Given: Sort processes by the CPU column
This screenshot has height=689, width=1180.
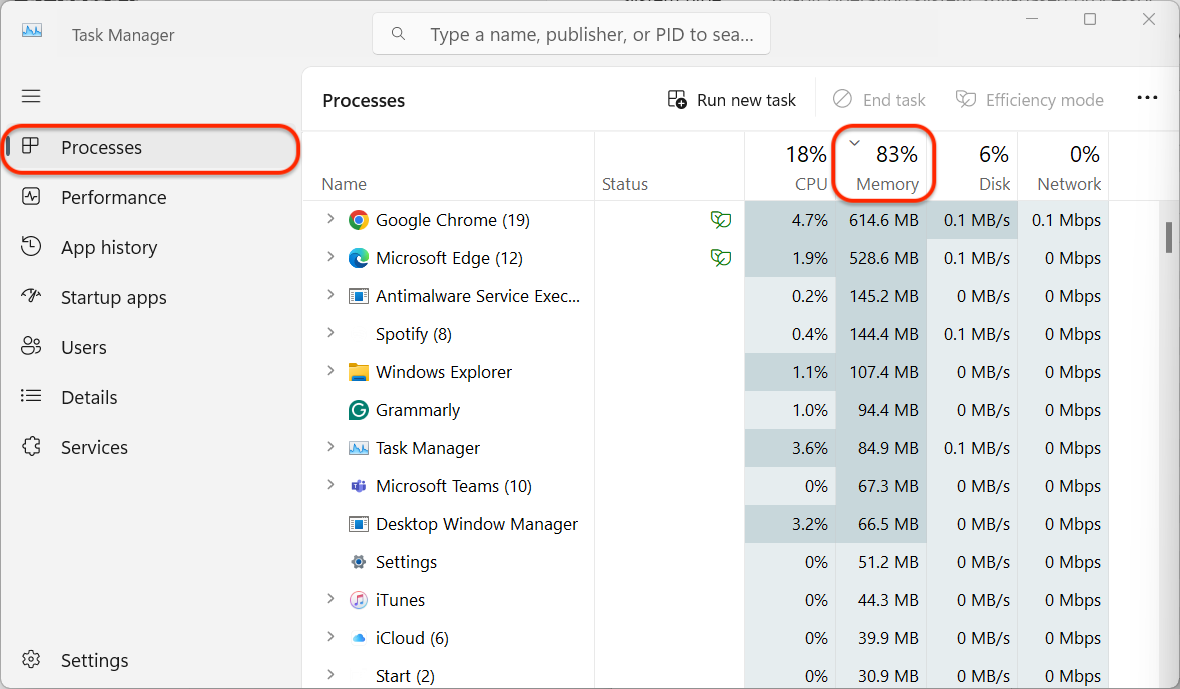Looking at the screenshot, I should [x=790, y=166].
